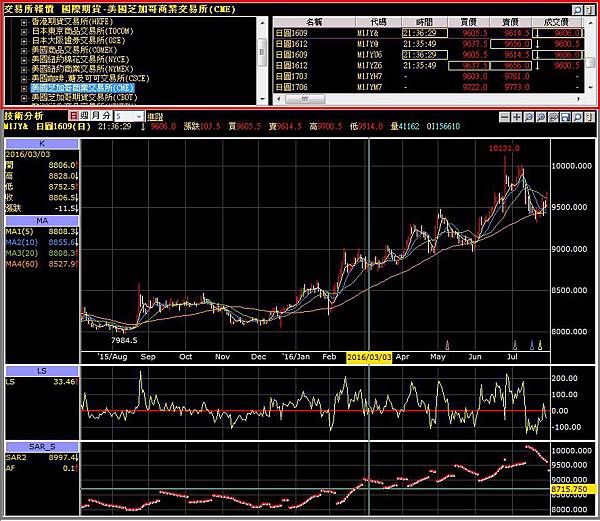600x521 pixels.
Task: Select quote row 日圓1706
Action: pos(429,87)
